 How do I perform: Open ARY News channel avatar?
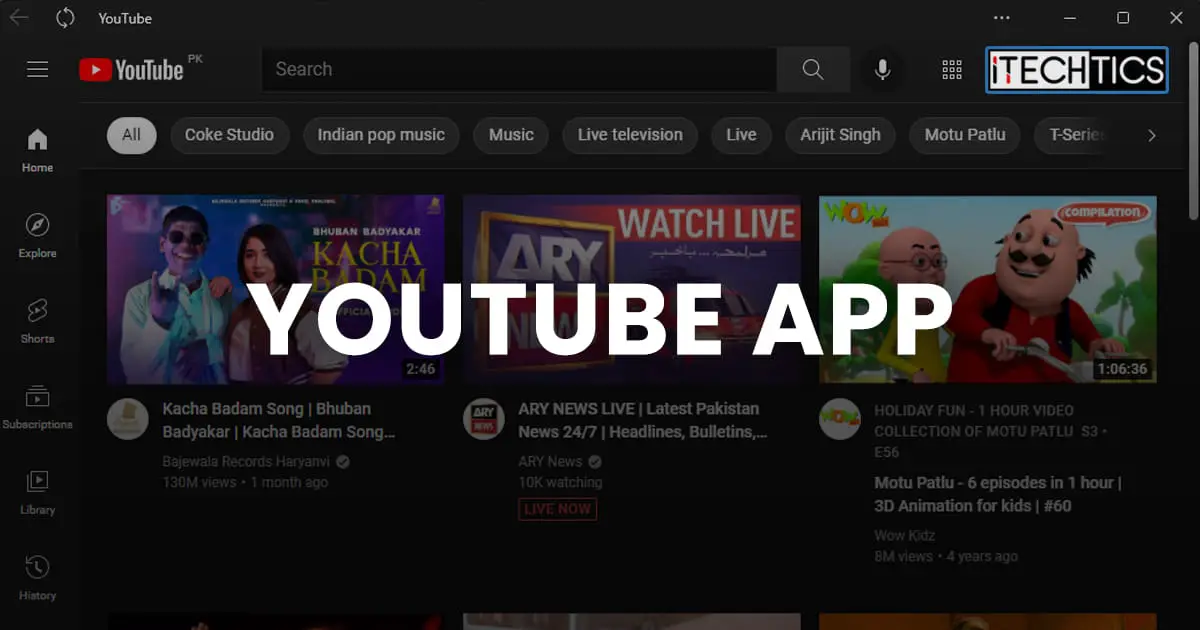[483, 419]
